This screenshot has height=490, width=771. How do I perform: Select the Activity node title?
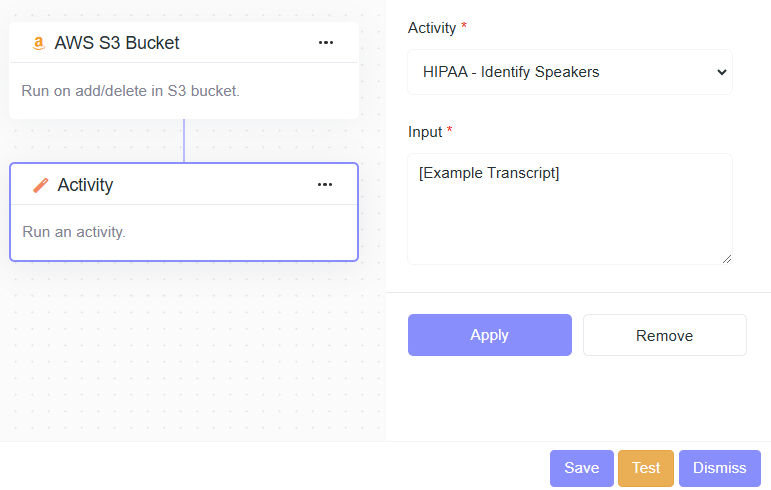85,185
